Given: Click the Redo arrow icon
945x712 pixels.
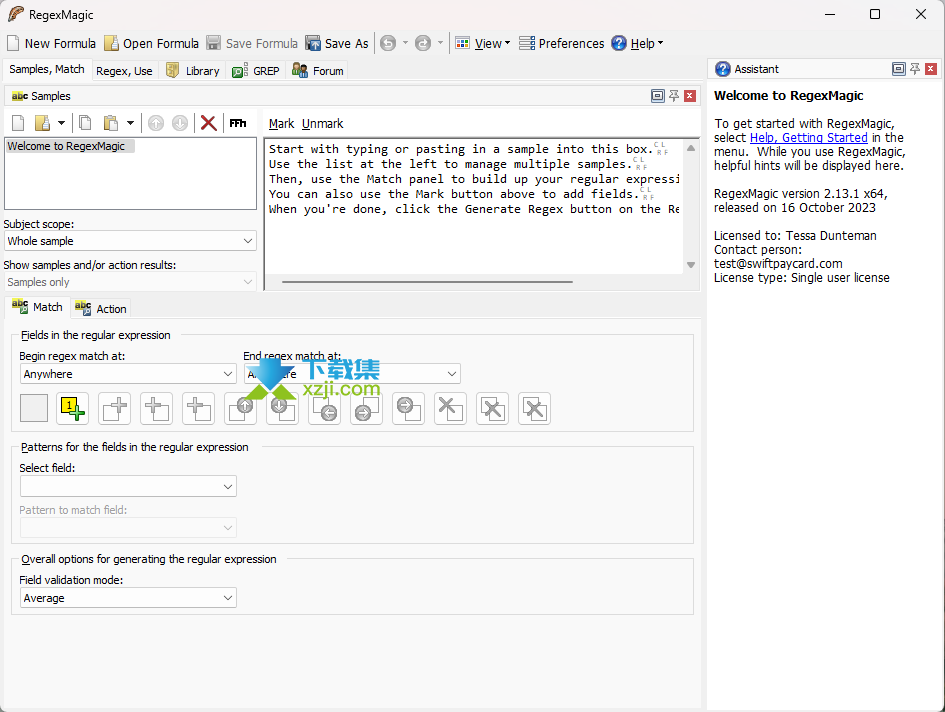Looking at the screenshot, I should (x=423, y=43).
